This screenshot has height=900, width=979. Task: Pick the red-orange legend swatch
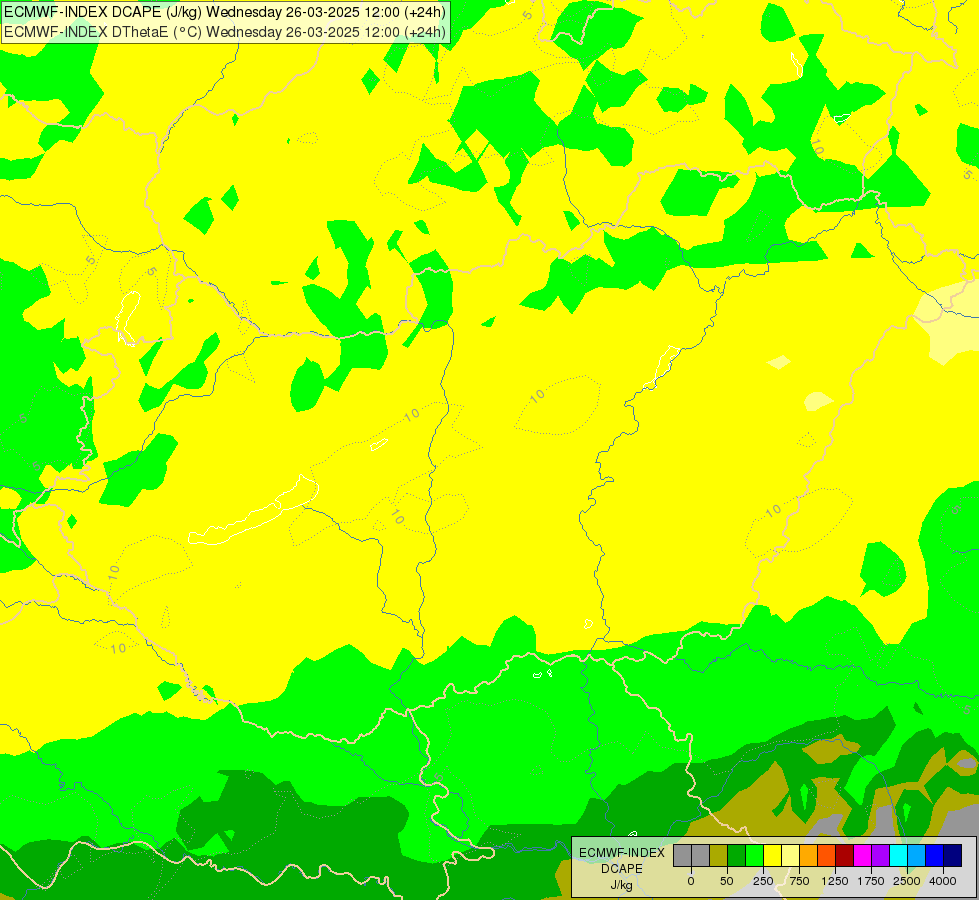point(827,856)
